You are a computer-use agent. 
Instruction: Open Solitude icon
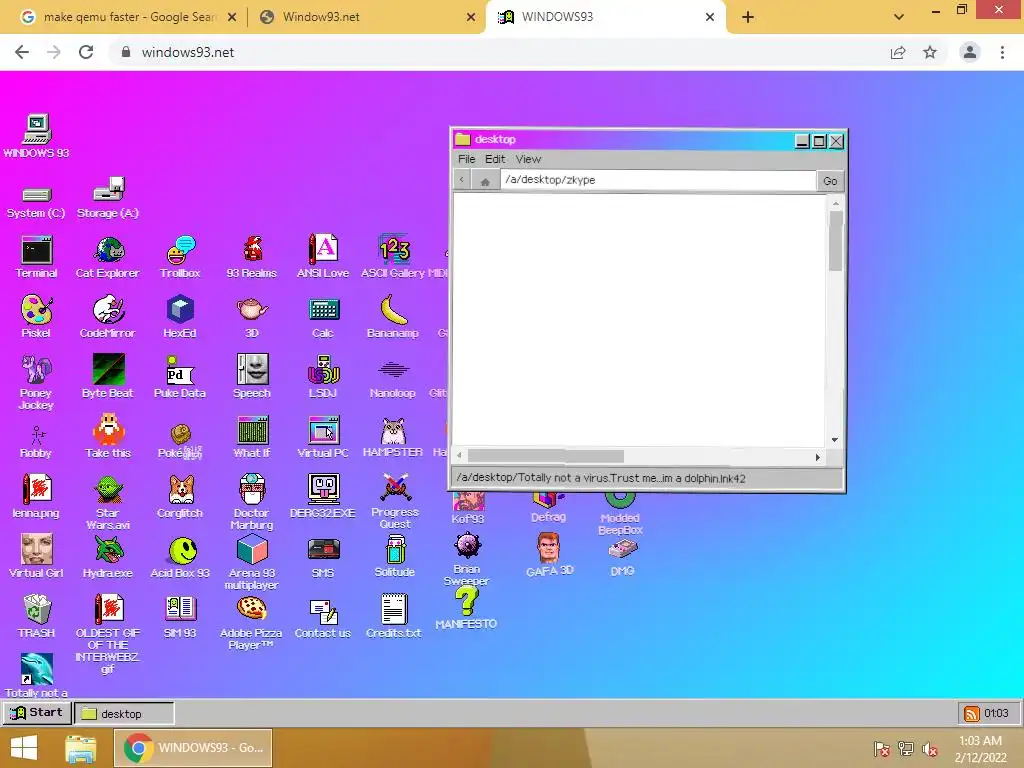click(x=394, y=555)
